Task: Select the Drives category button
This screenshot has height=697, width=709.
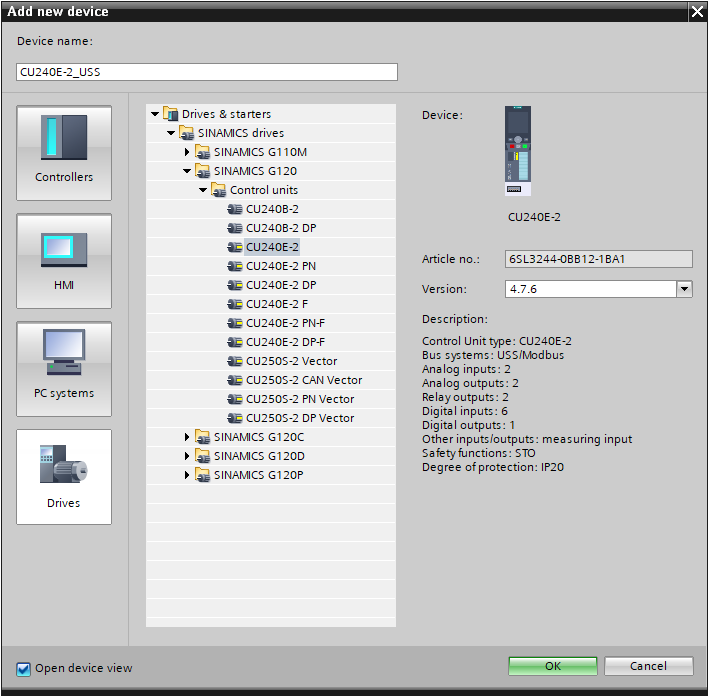Action: (64, 477)
